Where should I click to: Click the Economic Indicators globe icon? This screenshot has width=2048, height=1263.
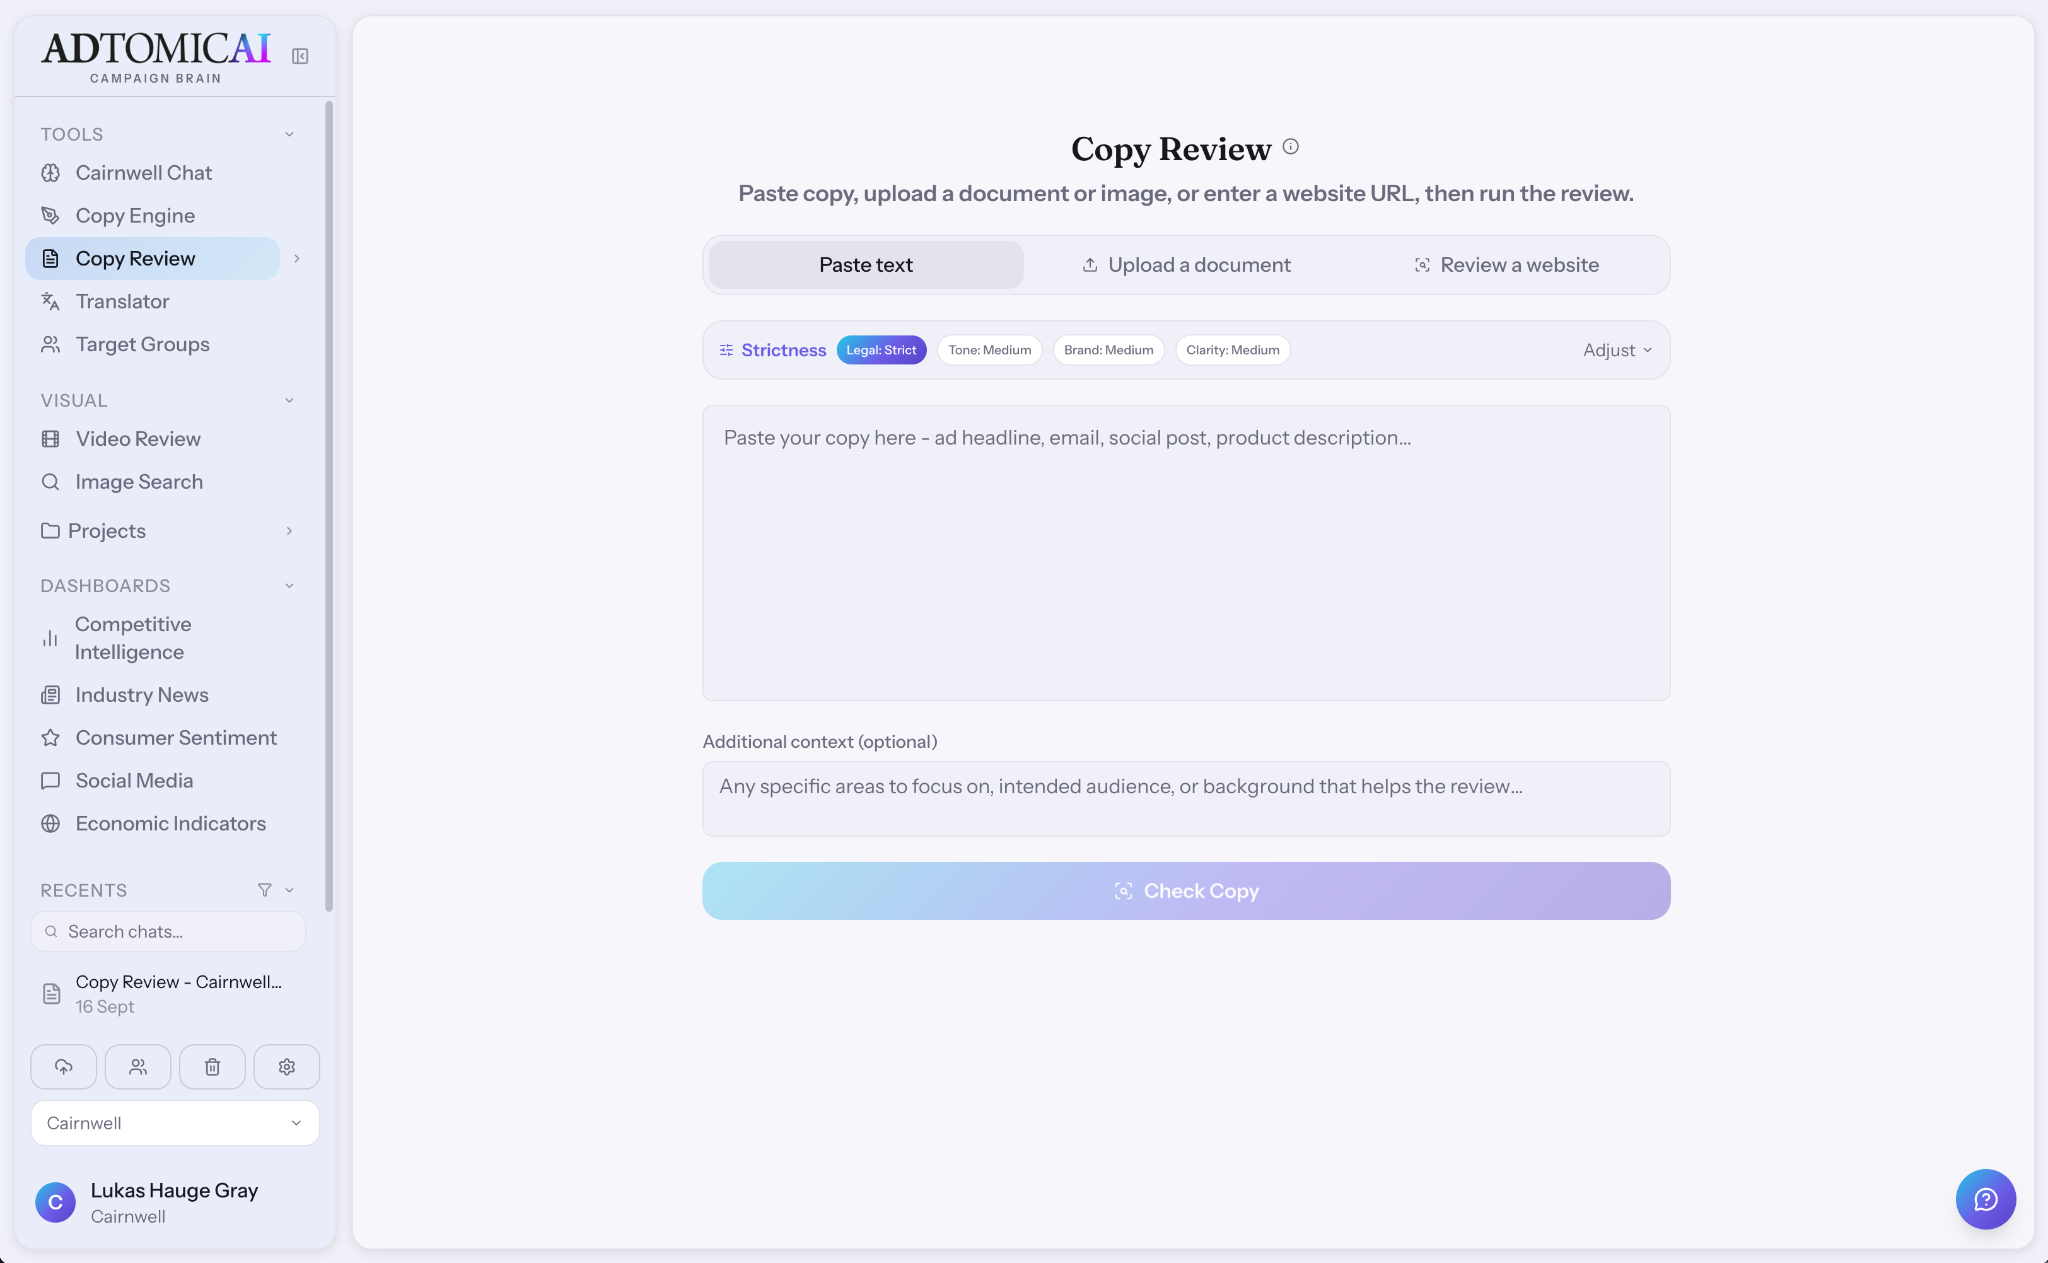click(50, 824)
